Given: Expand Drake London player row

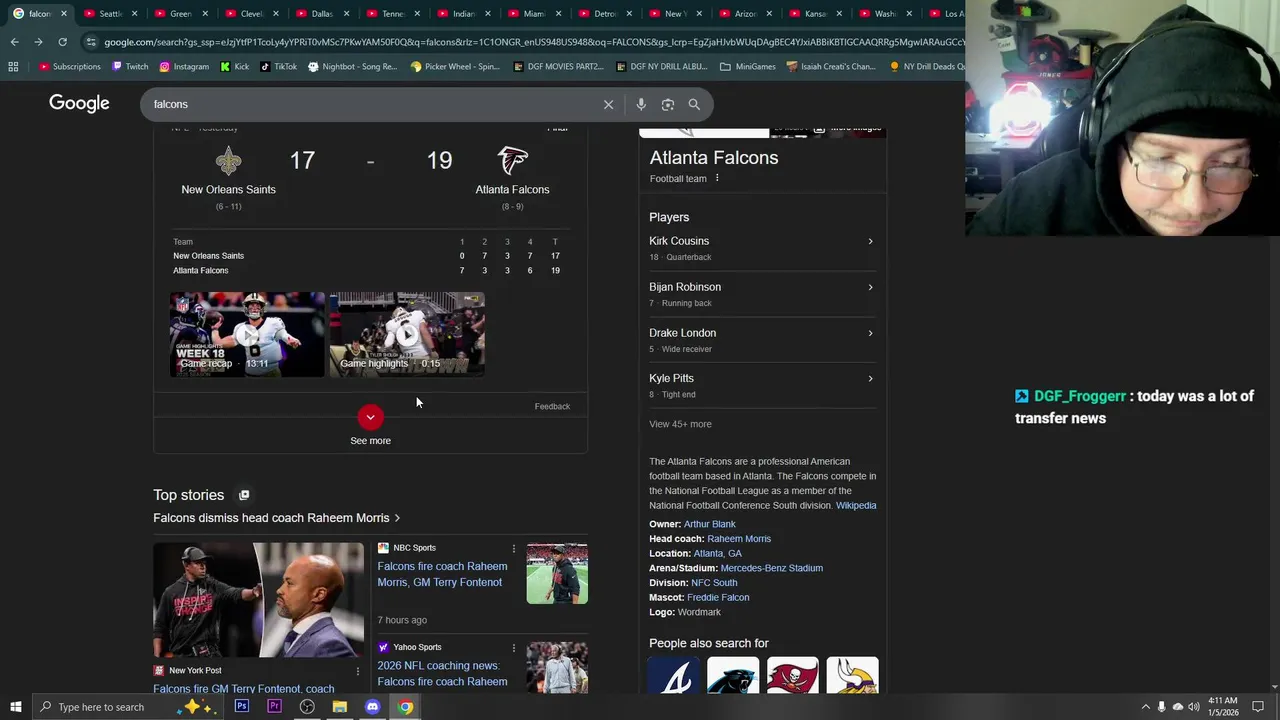Looking at the screenshot, I should pos(761,340).
